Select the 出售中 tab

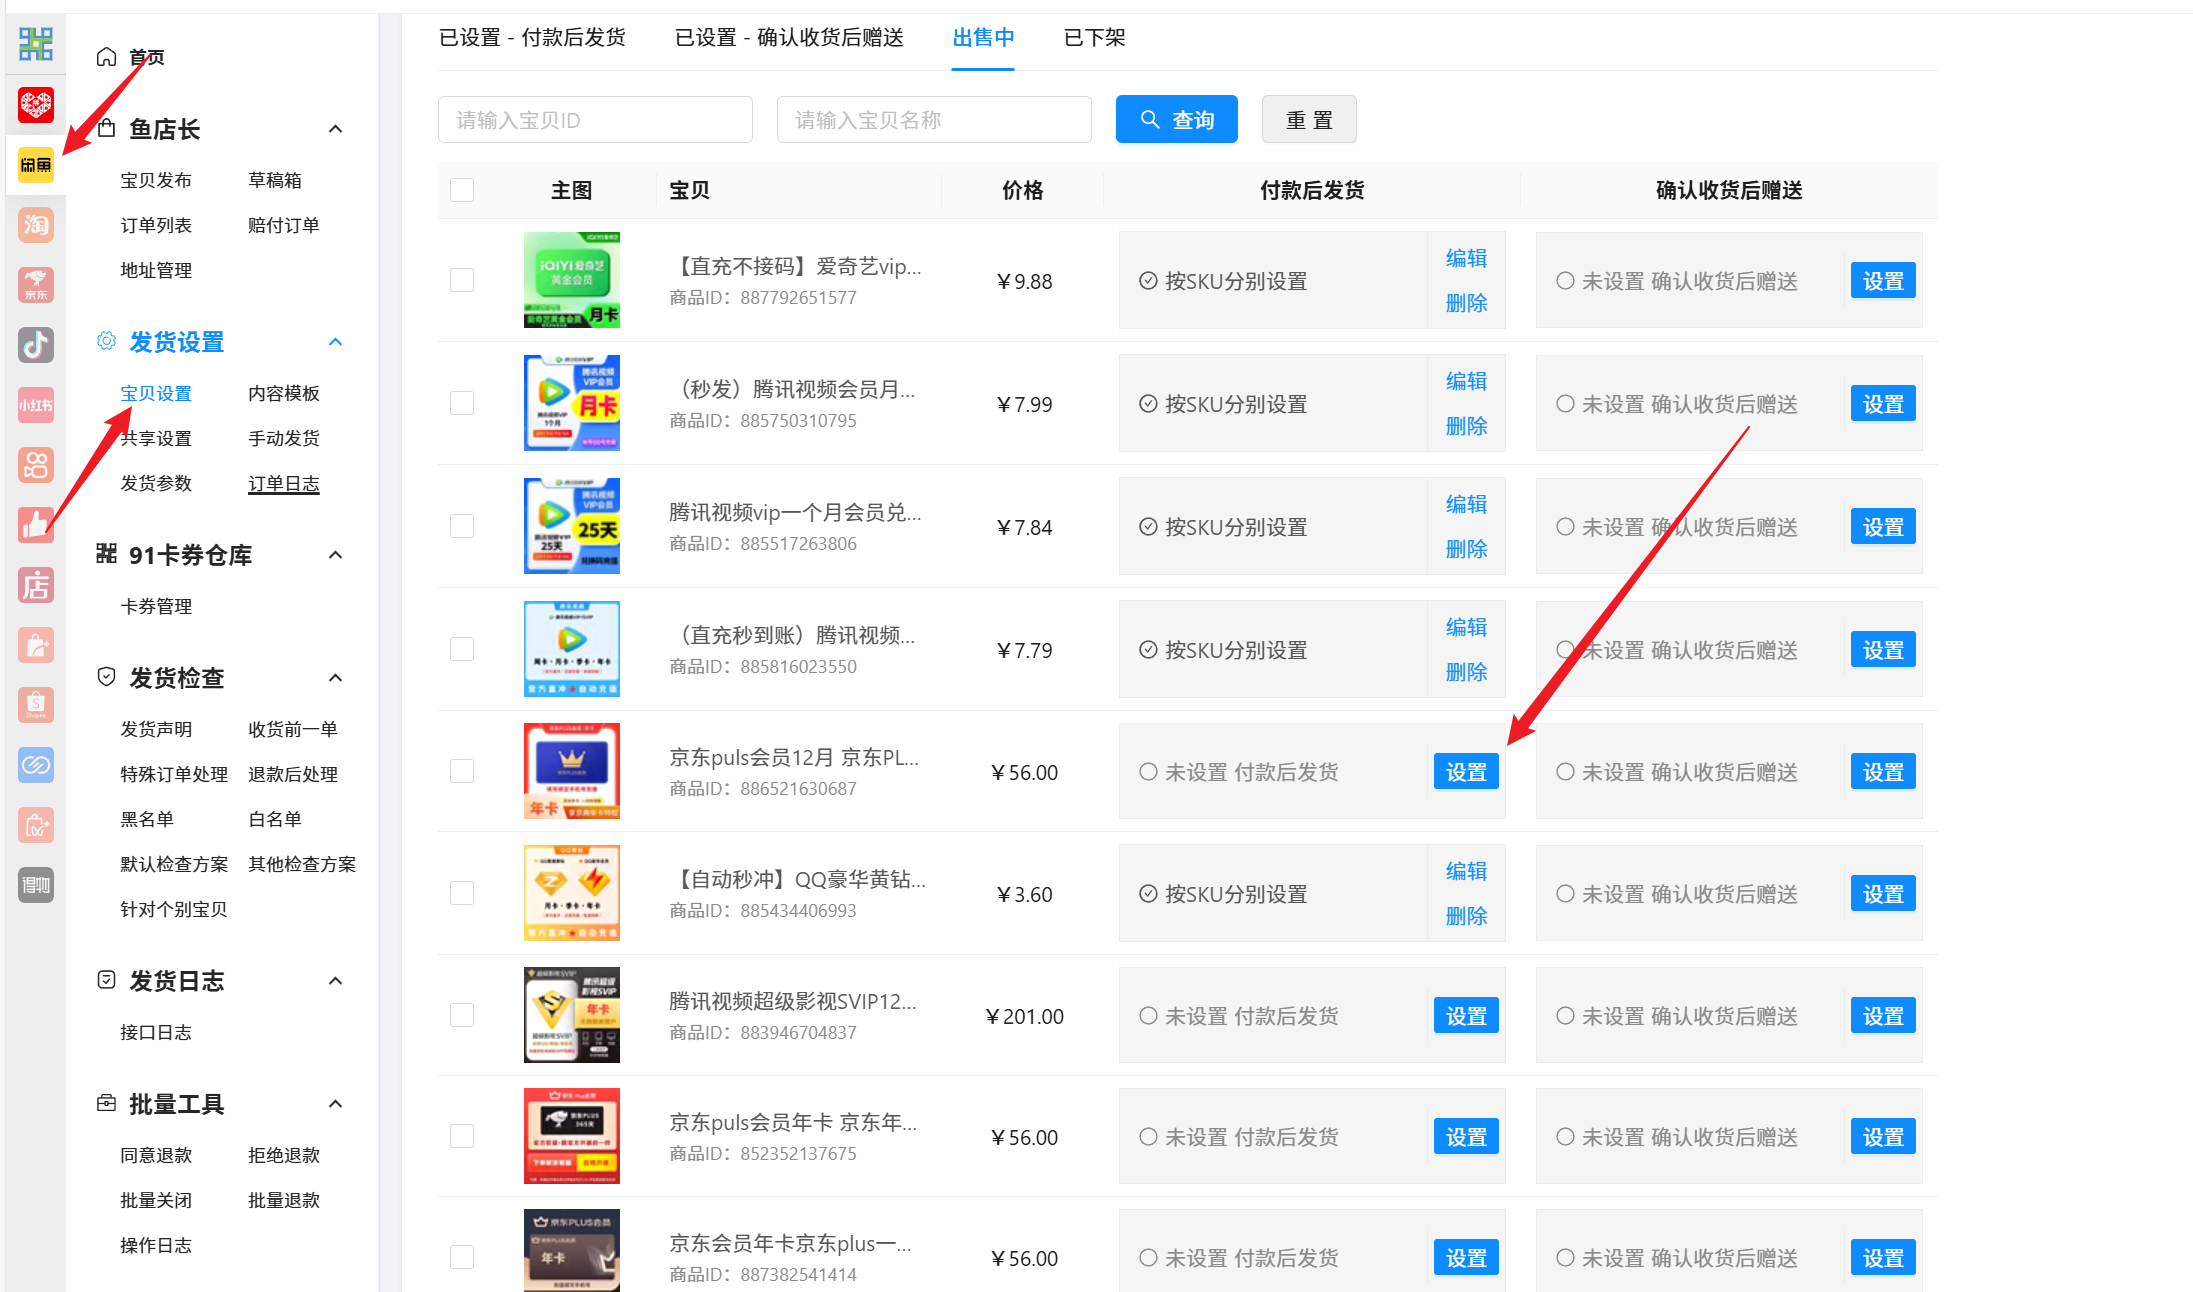pyautogui.click(x=983, y=38)
